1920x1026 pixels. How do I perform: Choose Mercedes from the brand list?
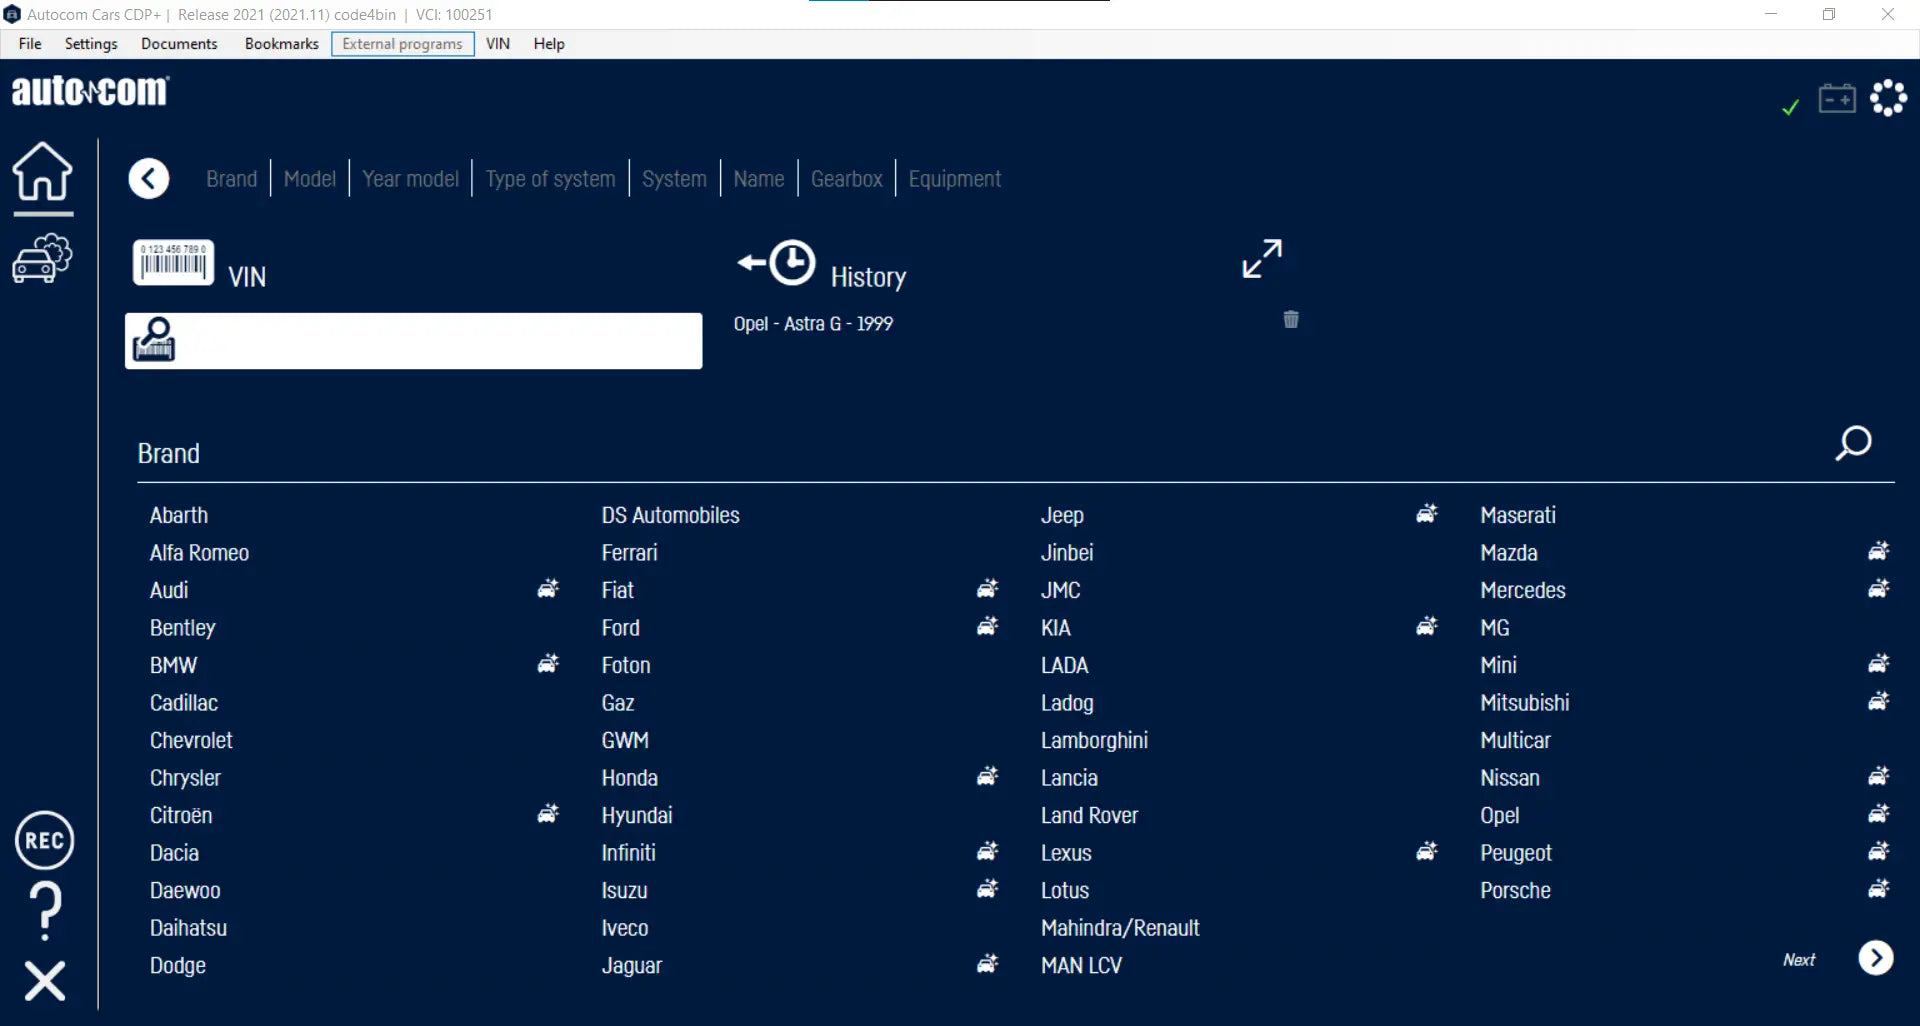point(1522,590)
